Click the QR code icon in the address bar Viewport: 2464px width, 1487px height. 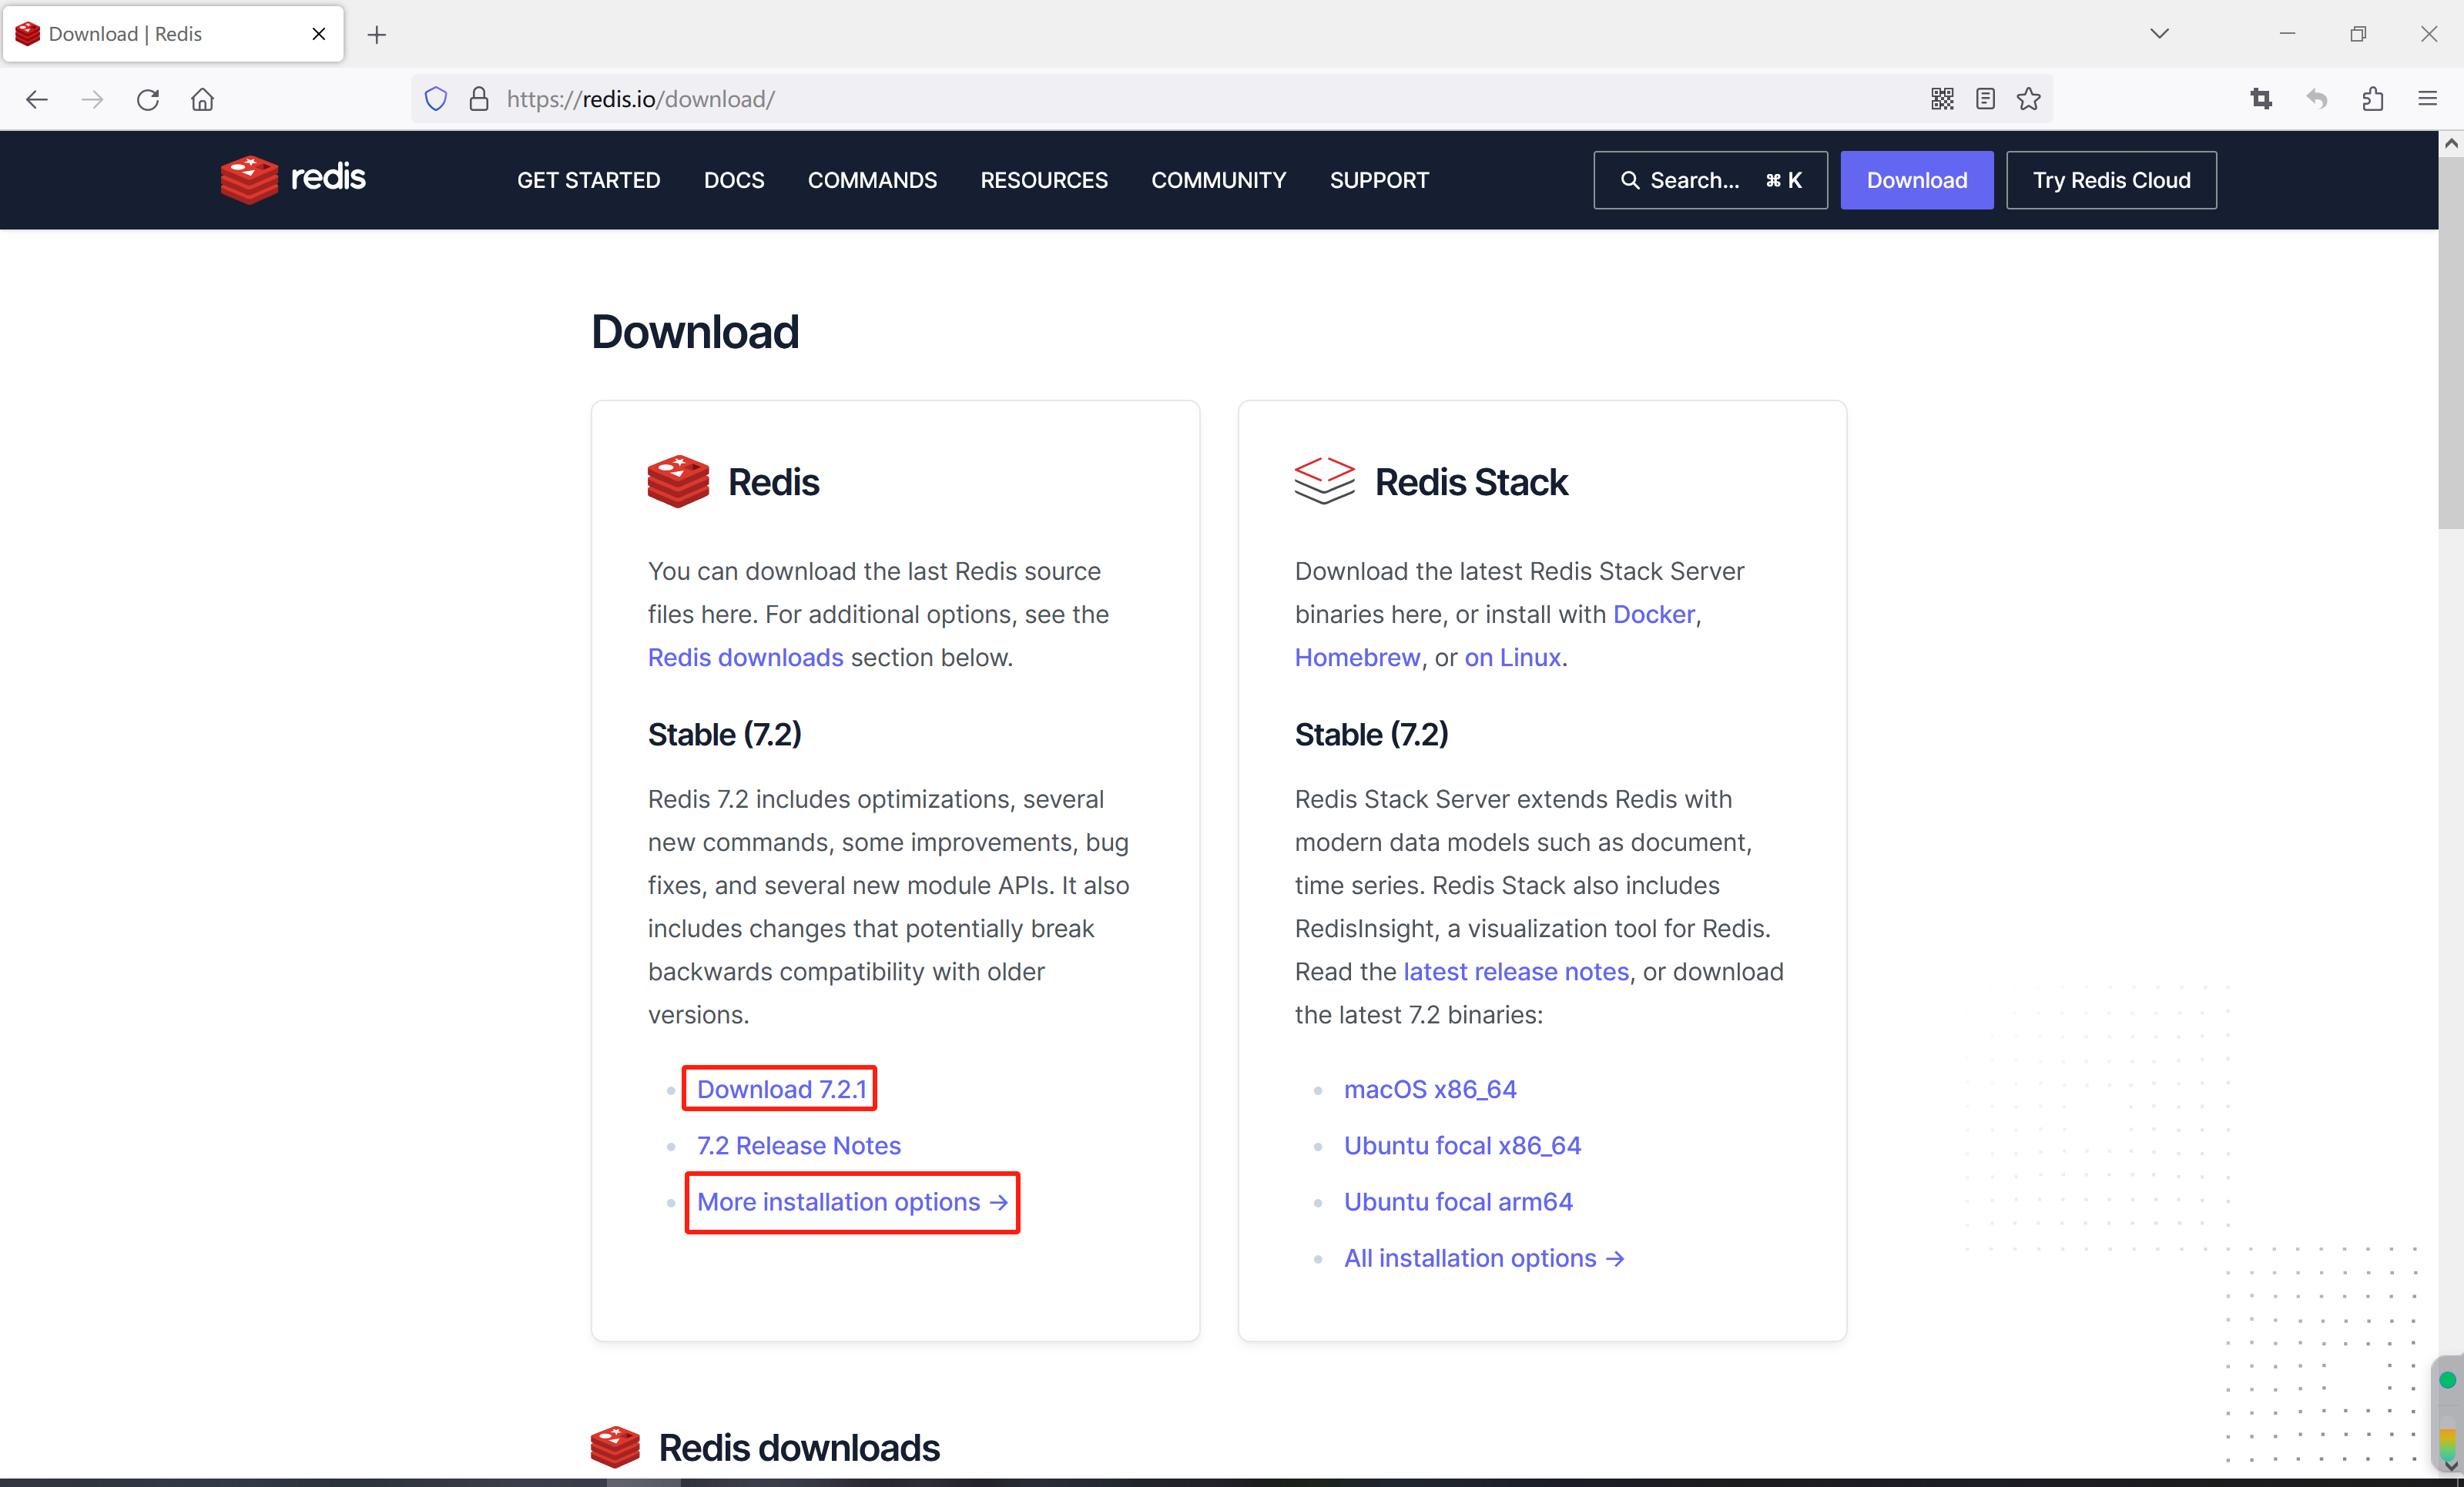1942,98
